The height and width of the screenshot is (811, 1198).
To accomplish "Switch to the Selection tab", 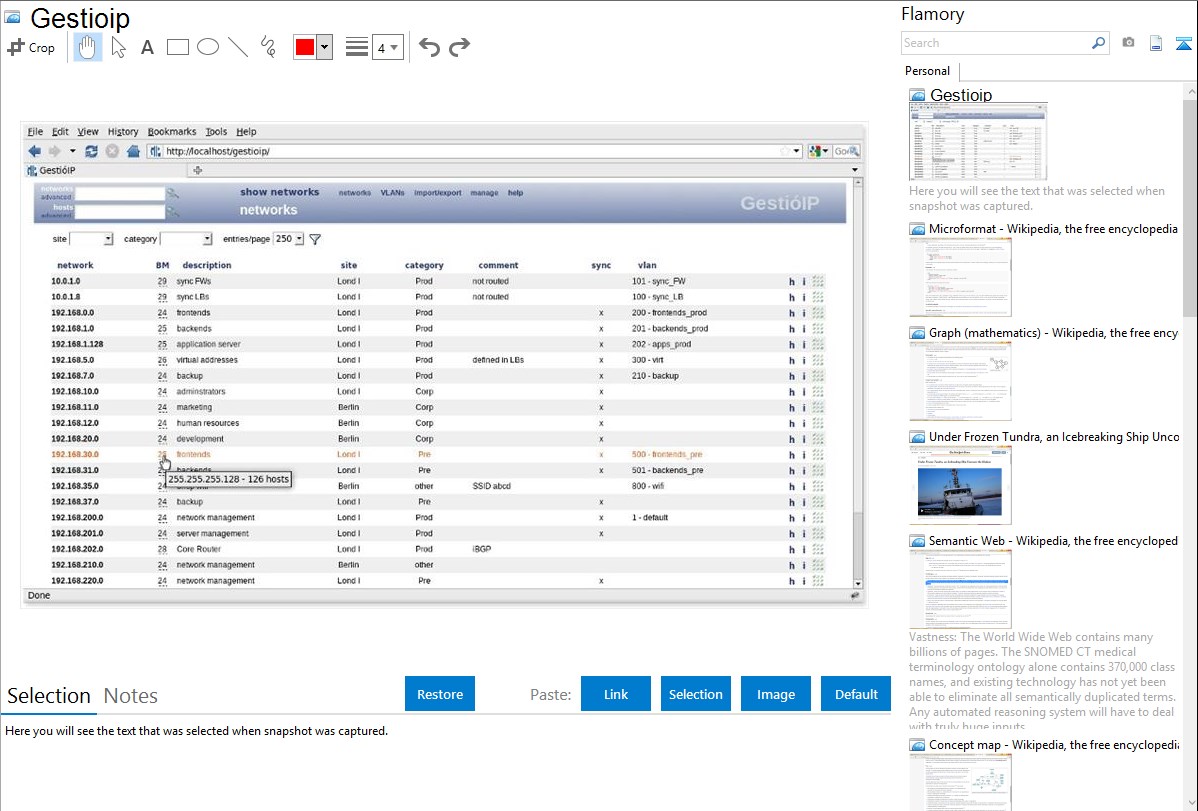I will (x=49, y=696).
